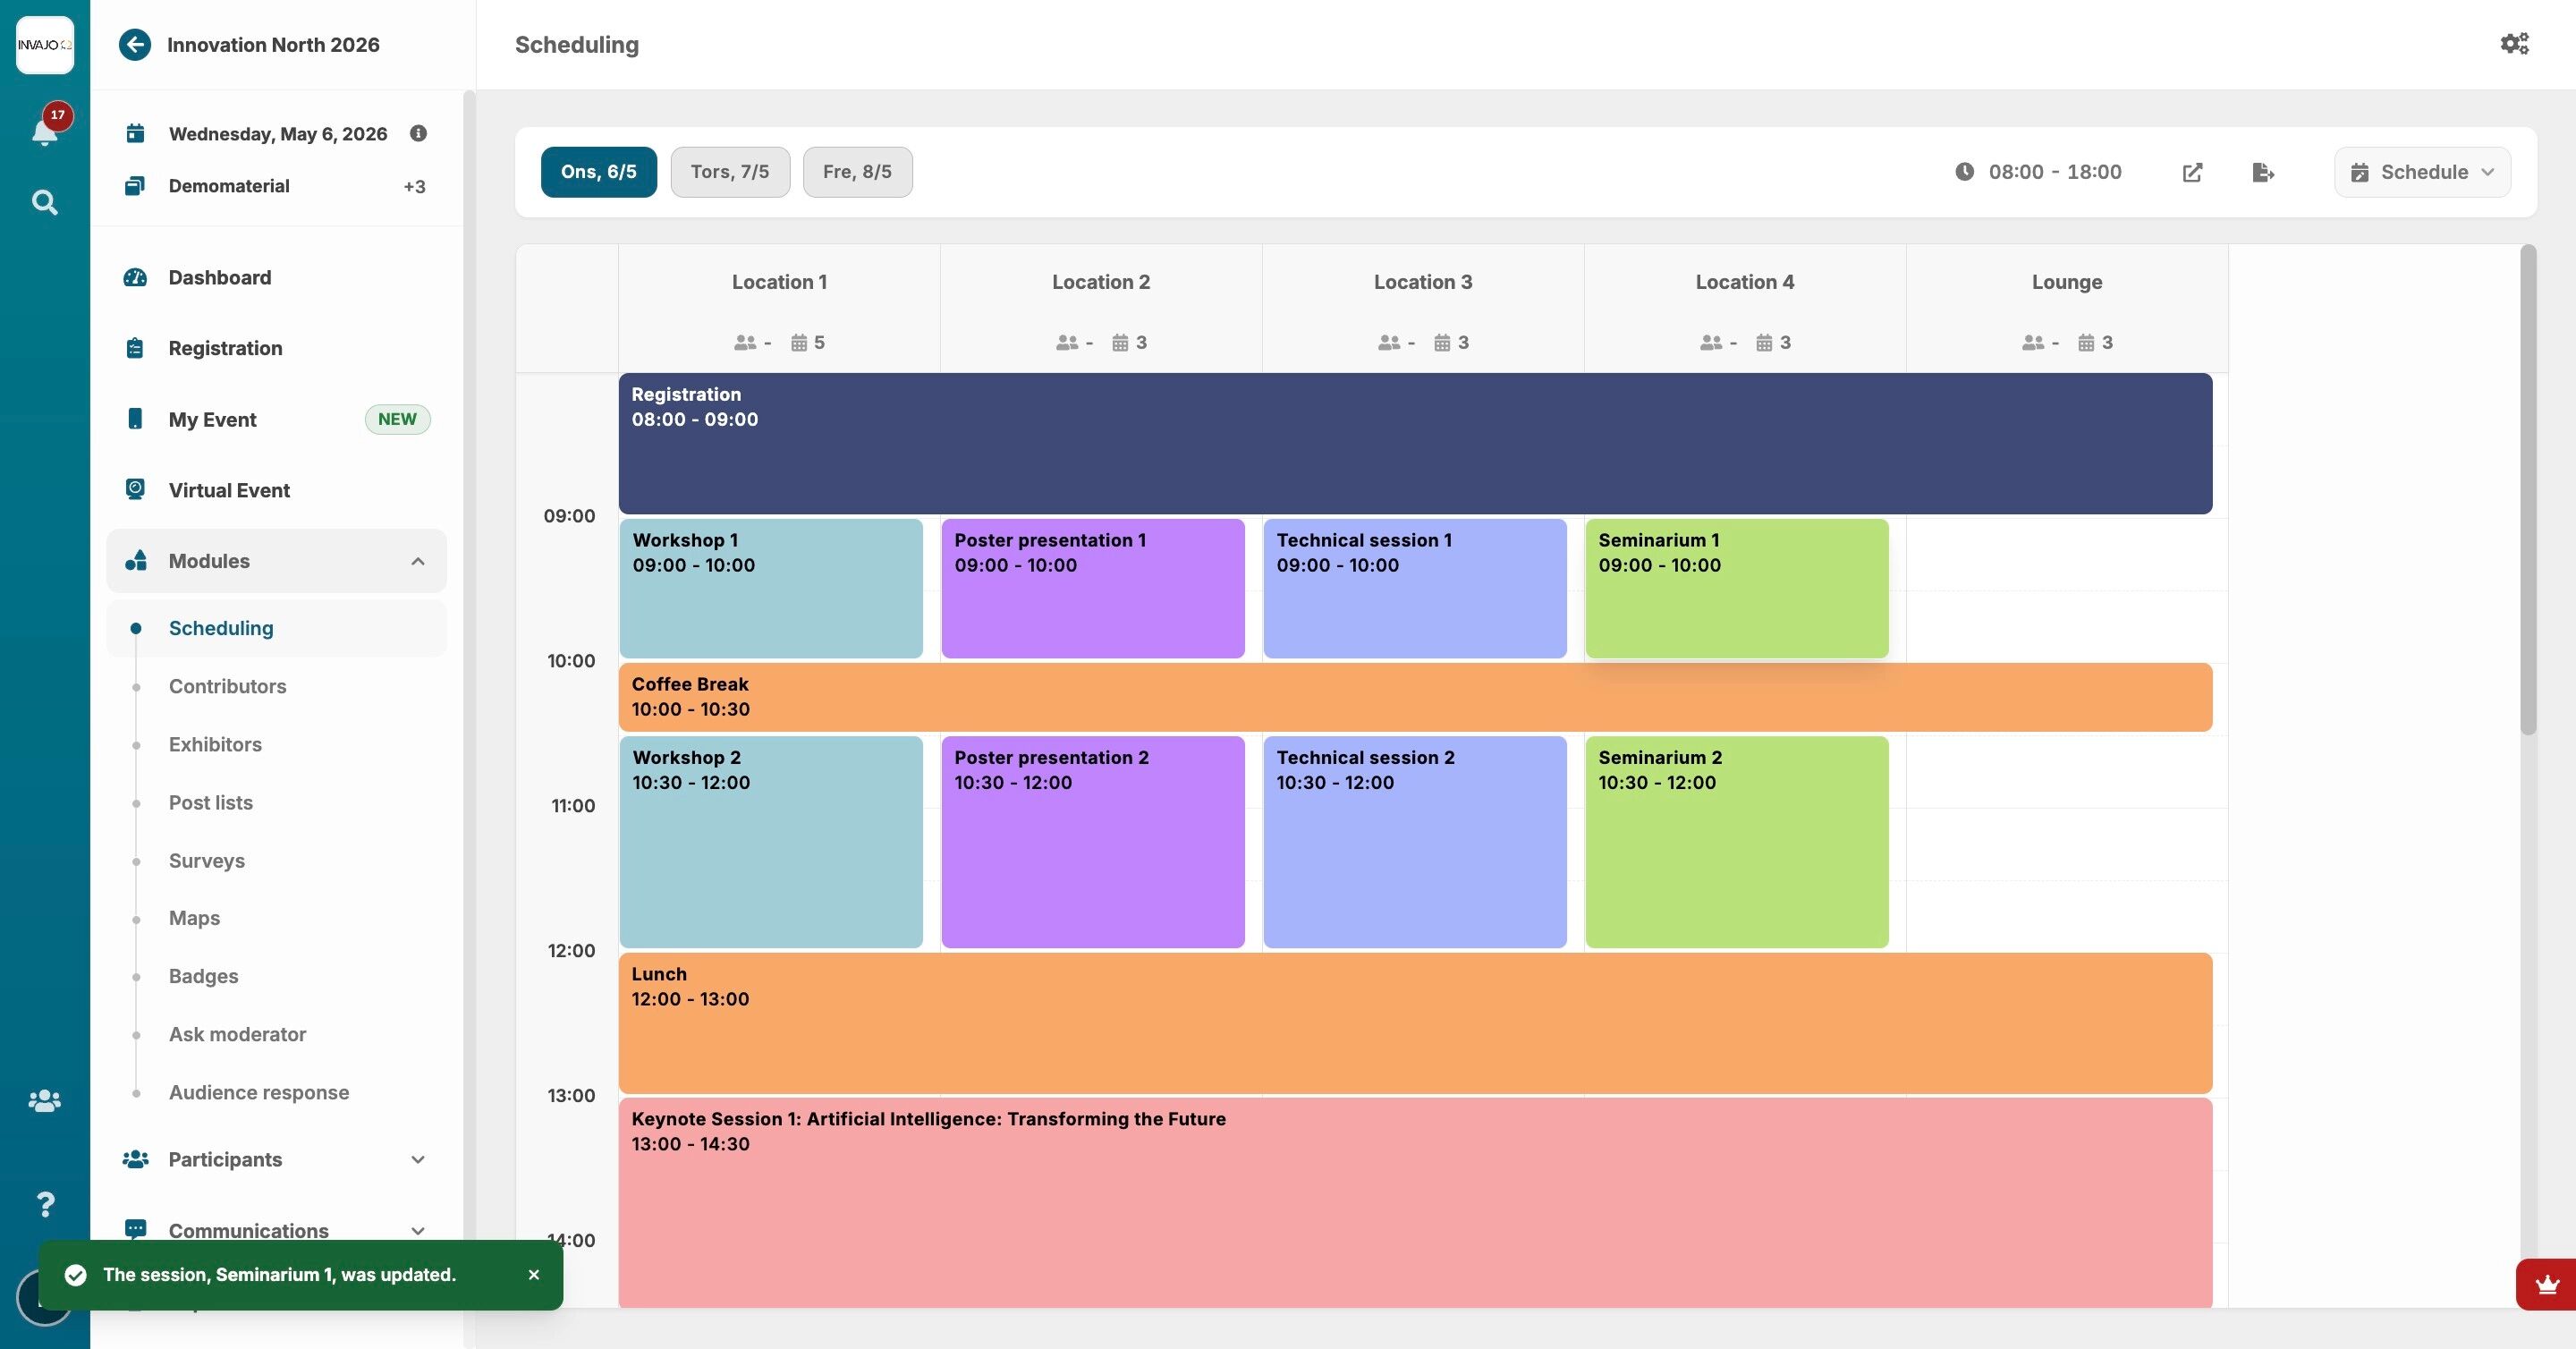Viewport: 2576px width, 1349px height.
Task: Click the date info icon
Action: click(x=418, y=133)
